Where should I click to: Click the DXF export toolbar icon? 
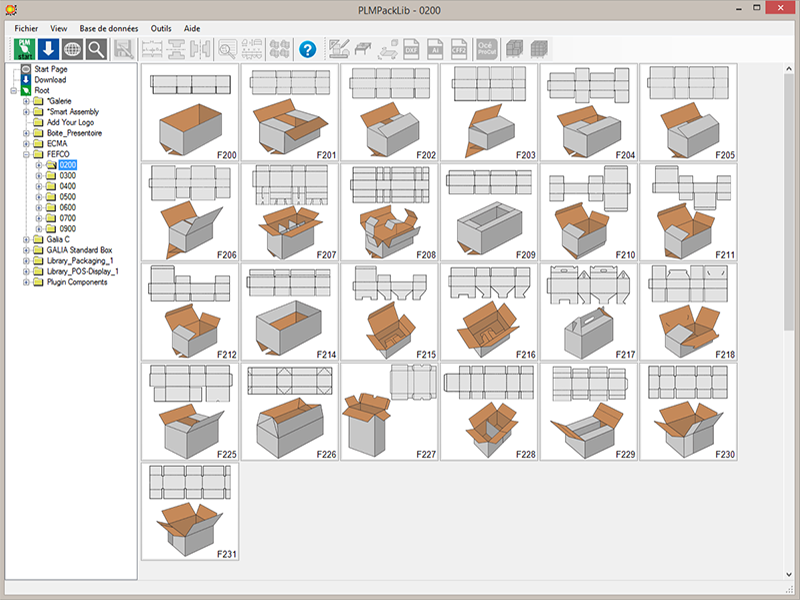pyautogui.click(x=411, y=49)
